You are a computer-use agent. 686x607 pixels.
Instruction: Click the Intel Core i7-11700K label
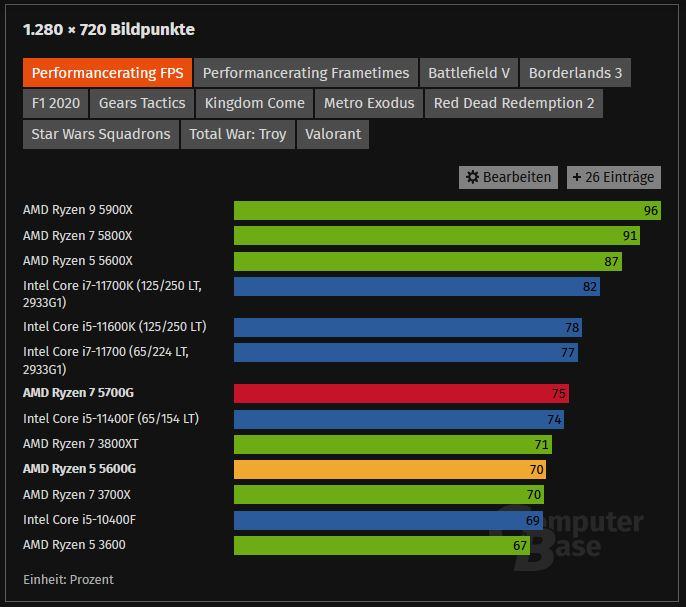[112, 294]
